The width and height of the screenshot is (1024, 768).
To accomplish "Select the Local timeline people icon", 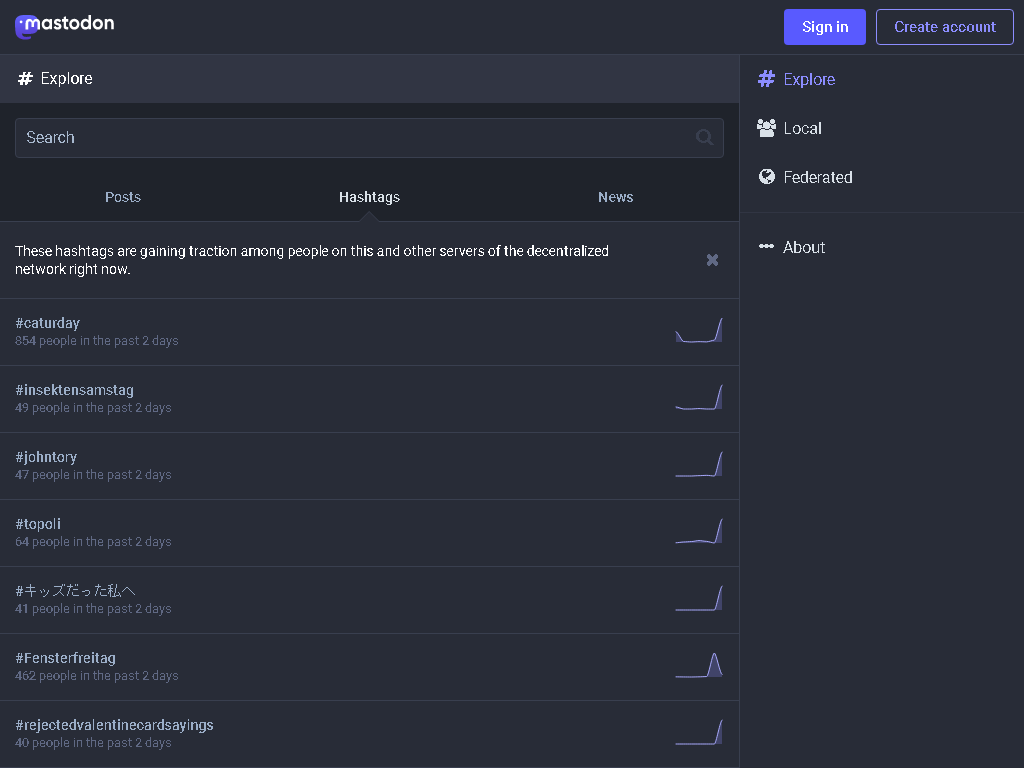I will click(x=766, y=128).
